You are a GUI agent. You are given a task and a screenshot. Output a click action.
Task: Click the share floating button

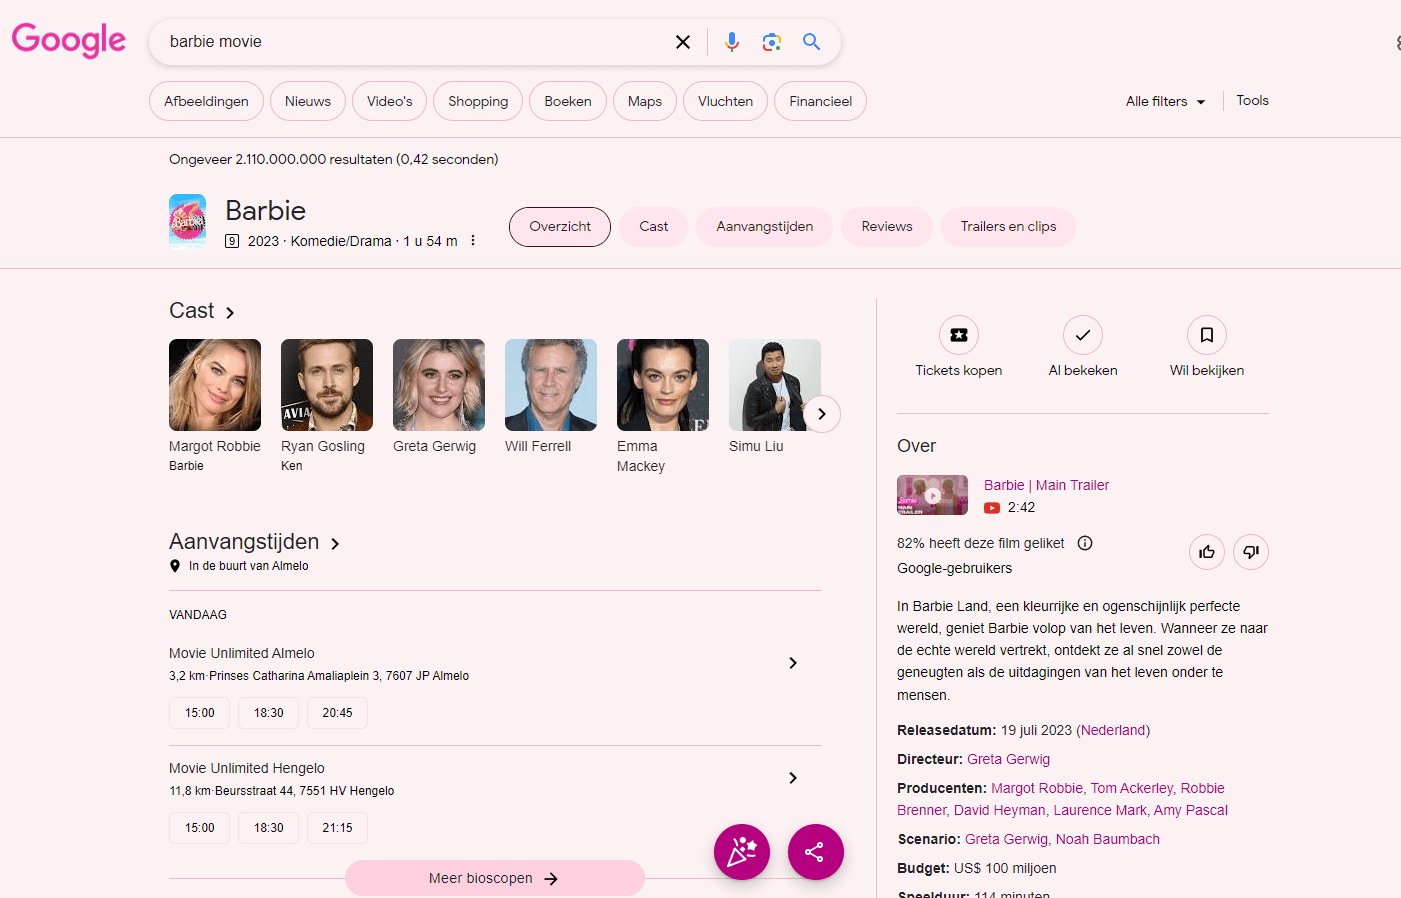pyautogui.click(x=816, y=852)
